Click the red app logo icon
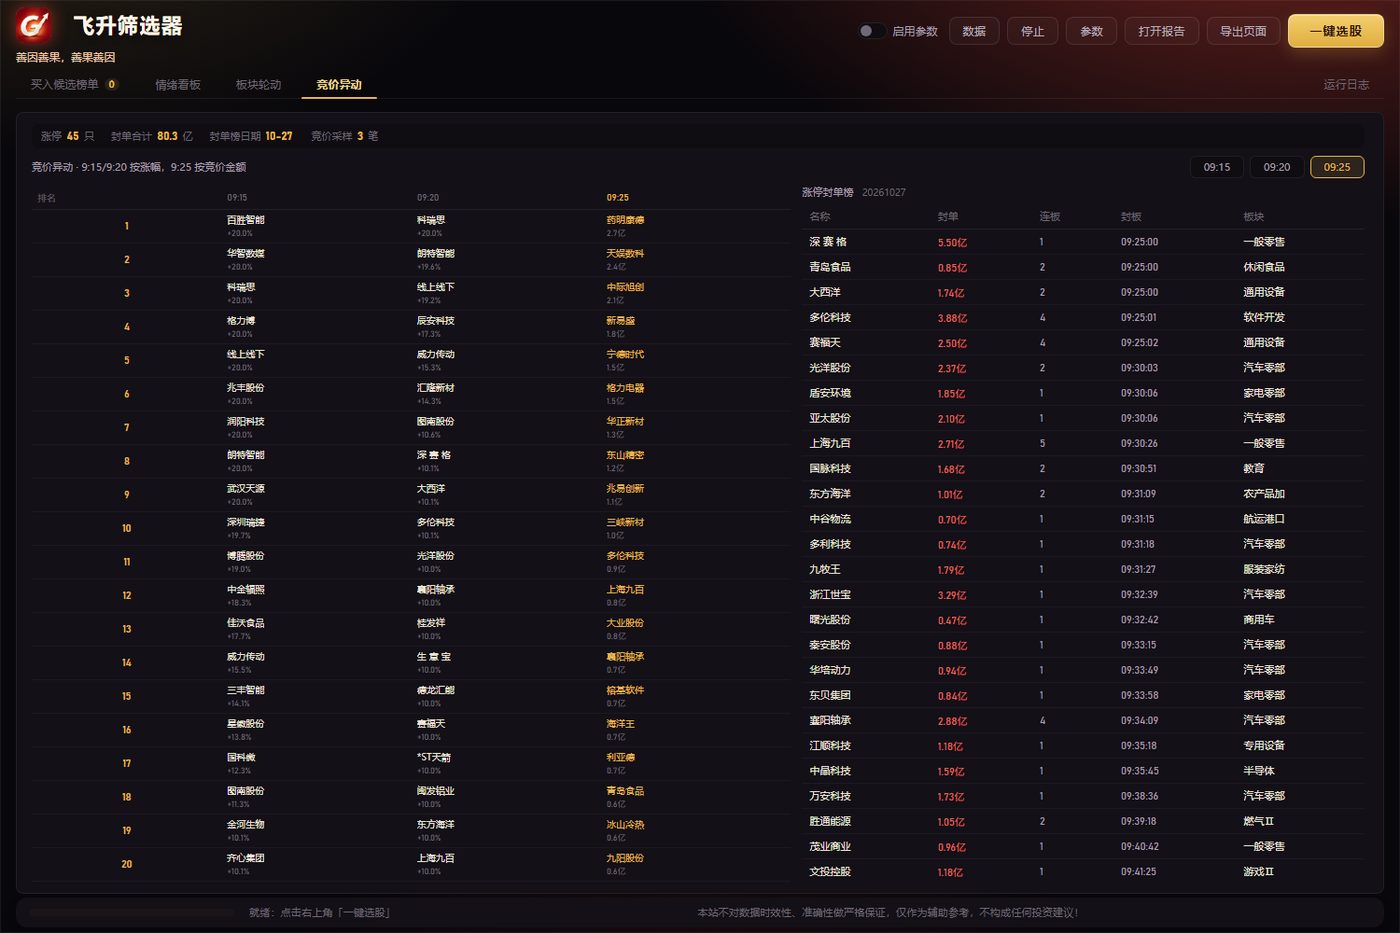The image size is (1400, 933). (x=35, y=25)
